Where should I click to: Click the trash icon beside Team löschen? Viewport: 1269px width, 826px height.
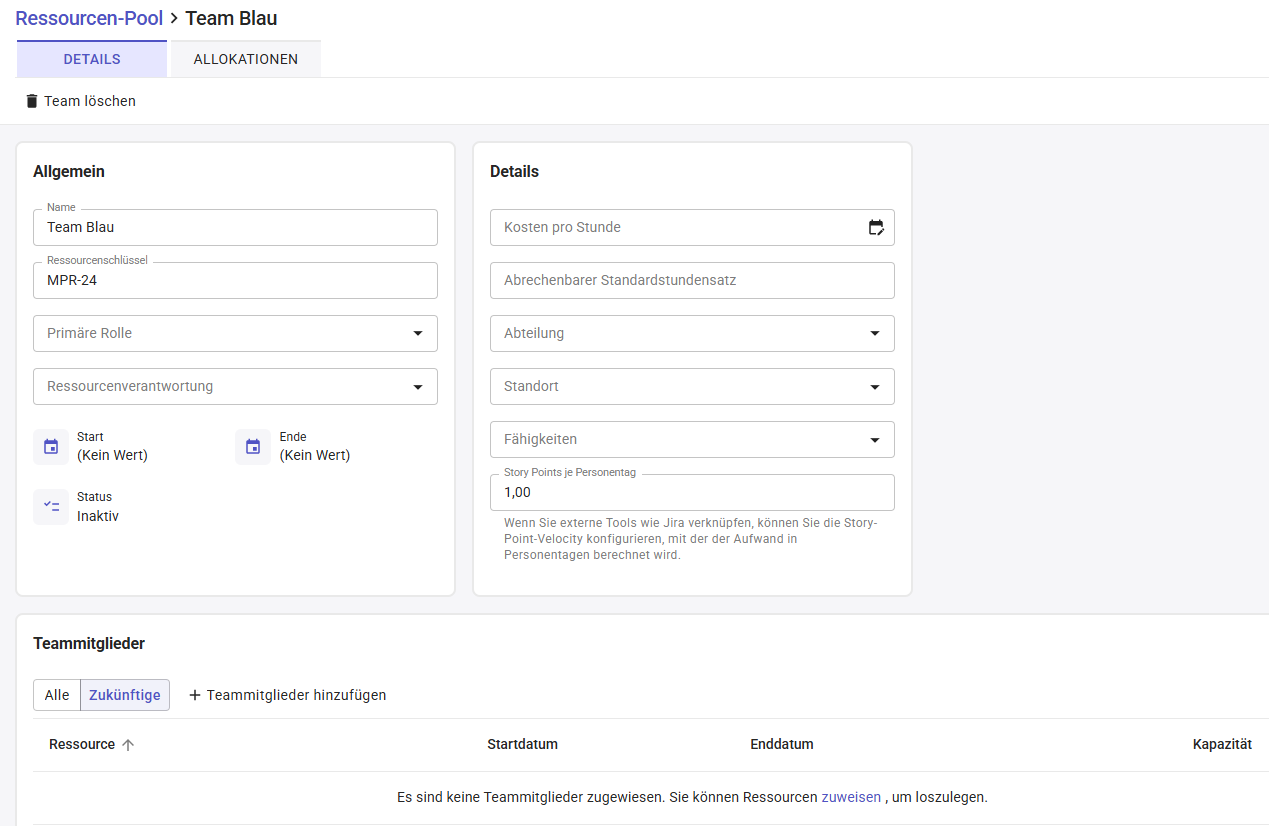[x=32, y=101]
